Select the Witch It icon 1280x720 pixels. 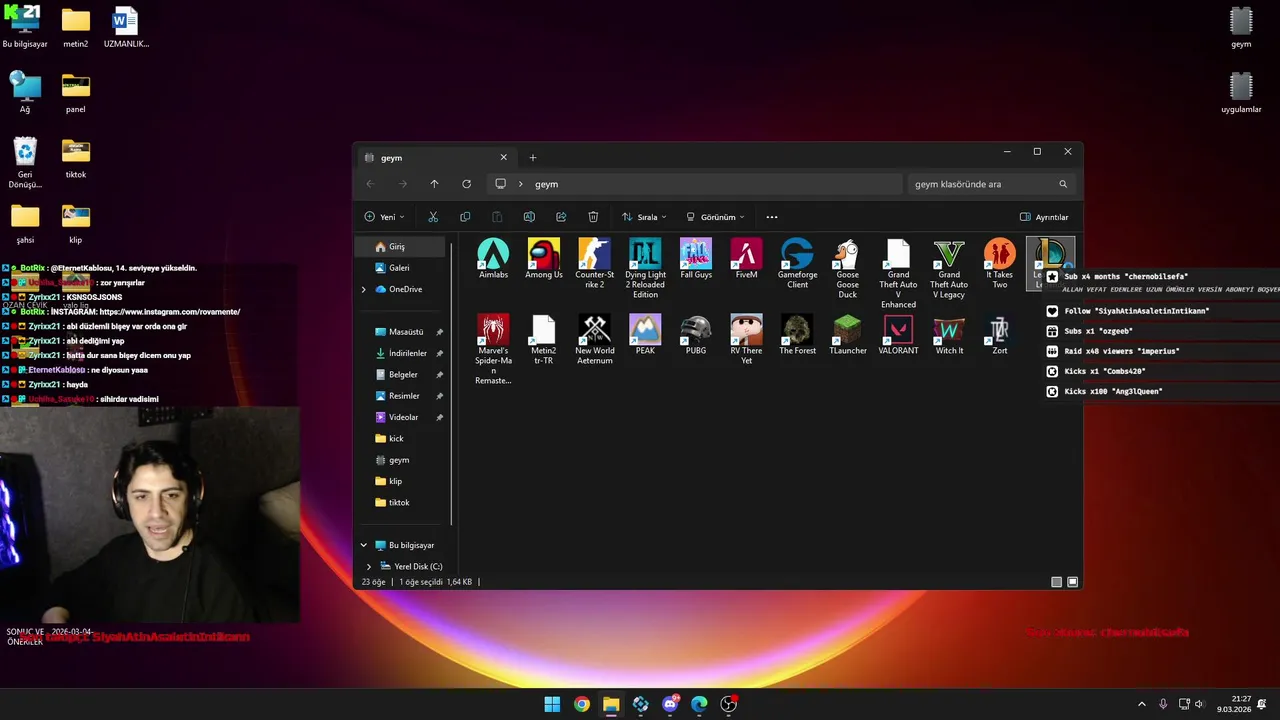949,335
